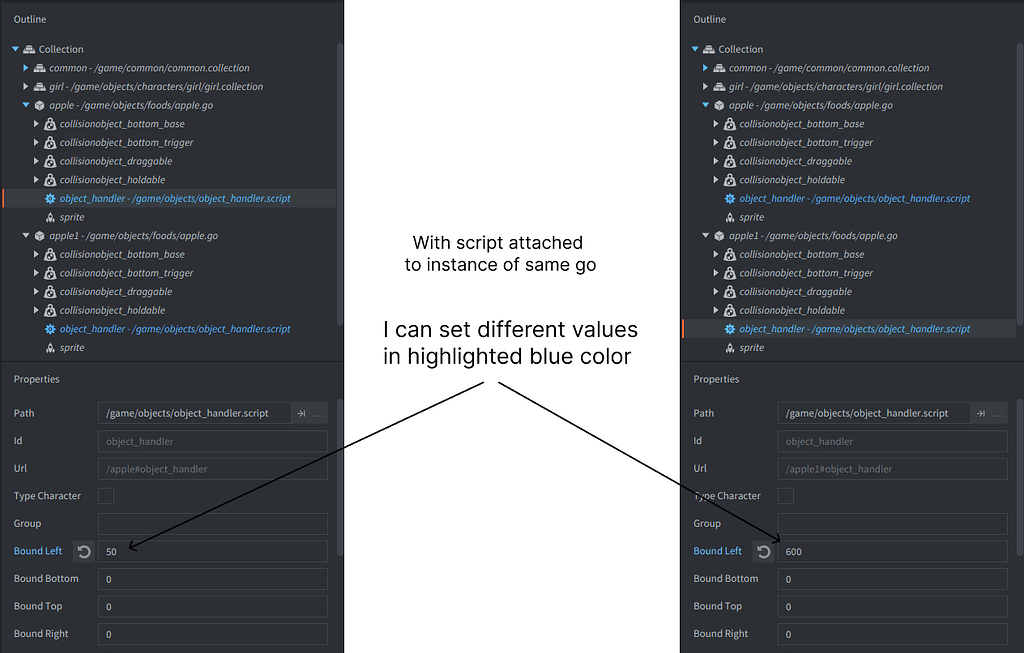Enable the Type Character checkbox on left panel
1024x653 pixels.
104,495
